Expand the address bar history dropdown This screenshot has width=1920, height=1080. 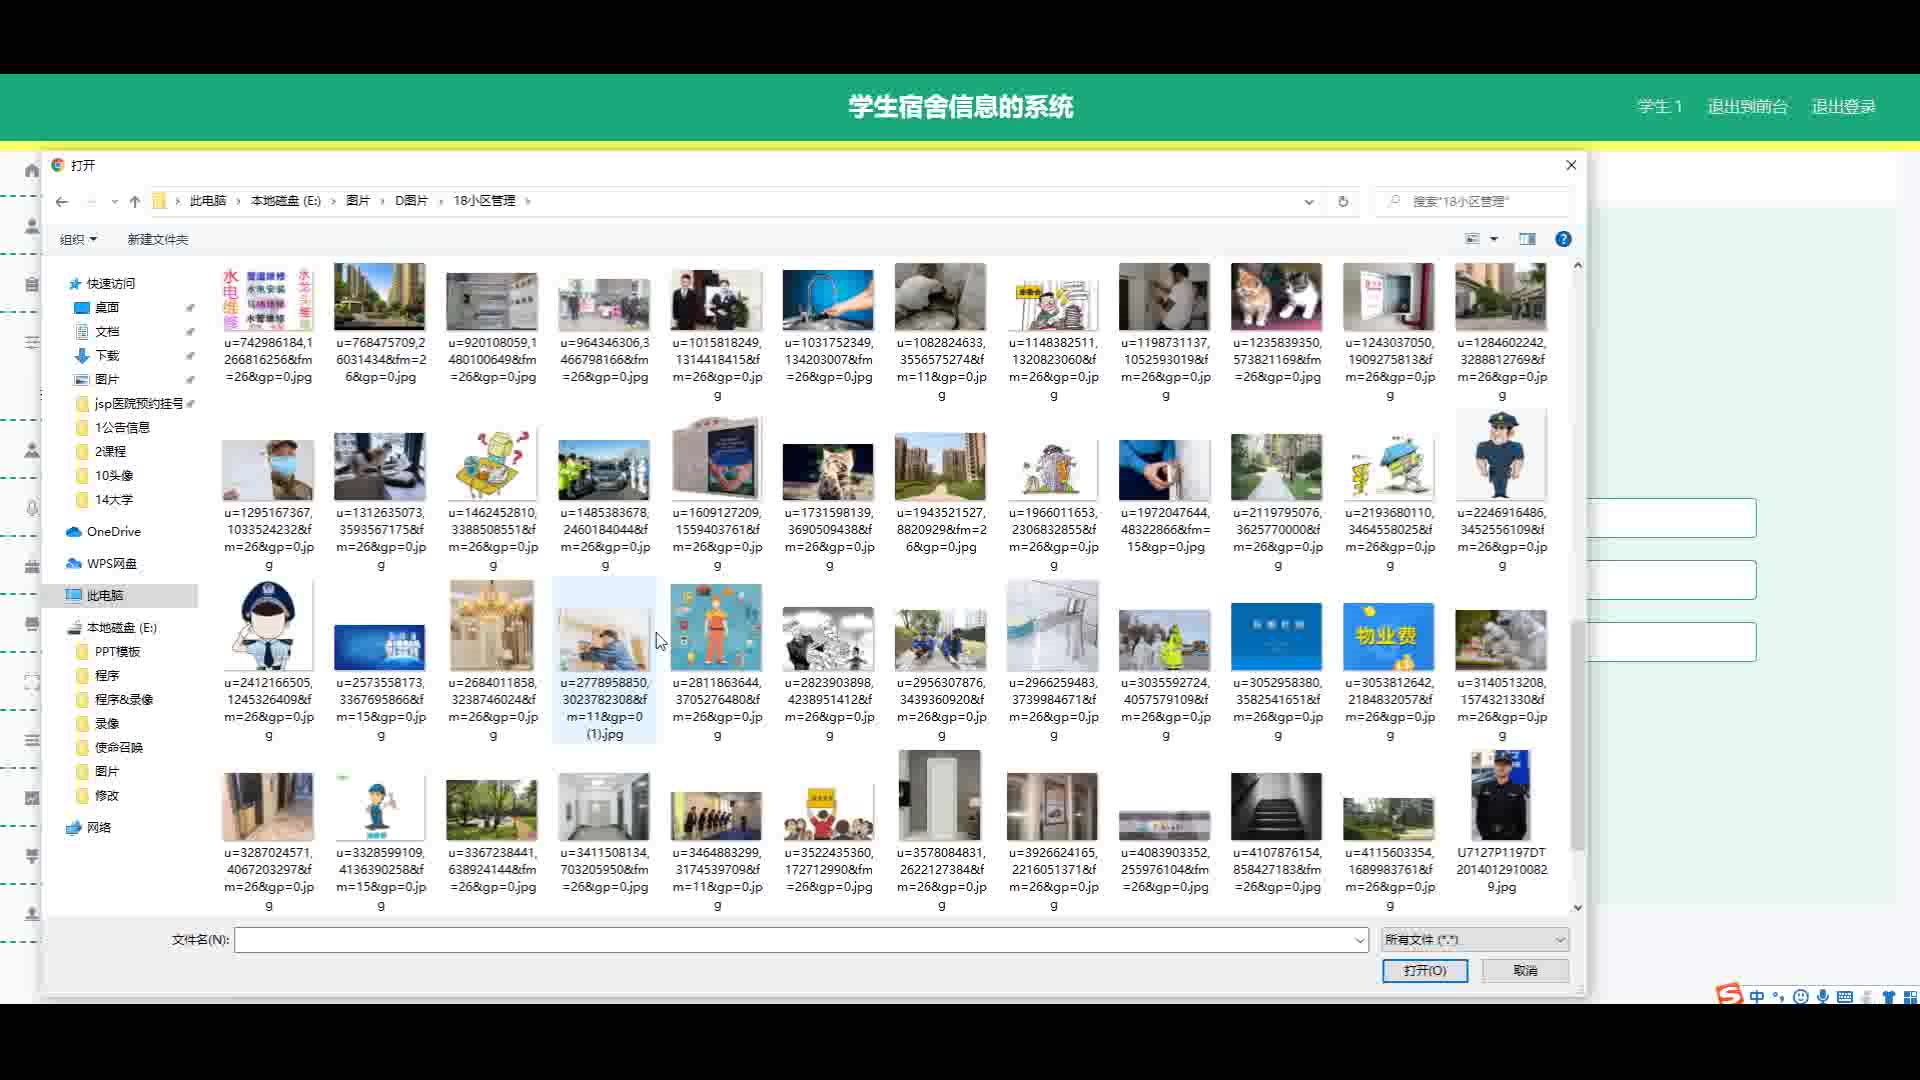pos(1309,202)
